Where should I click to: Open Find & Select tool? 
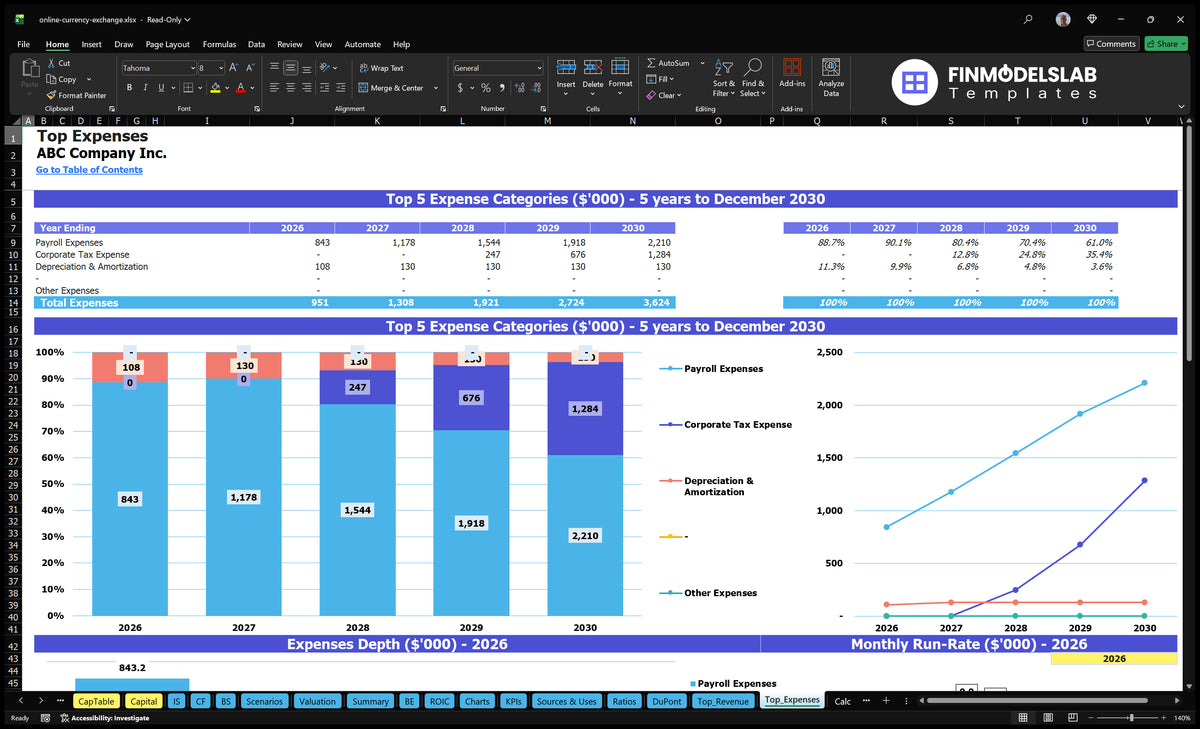coord(753,77)
